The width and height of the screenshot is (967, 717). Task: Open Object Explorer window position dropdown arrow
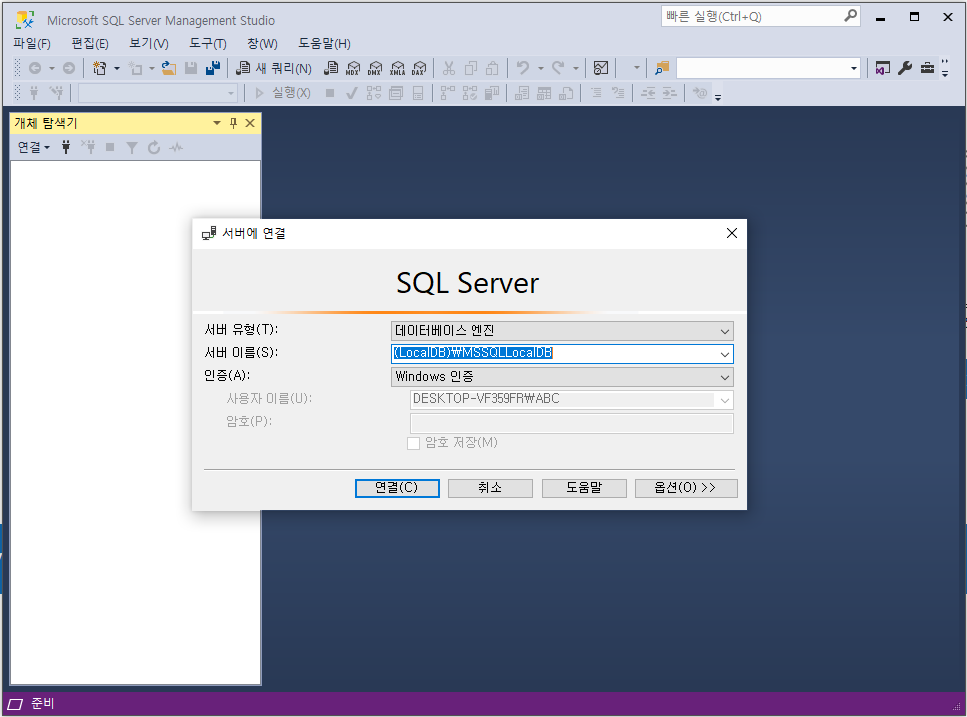[216, 123]
